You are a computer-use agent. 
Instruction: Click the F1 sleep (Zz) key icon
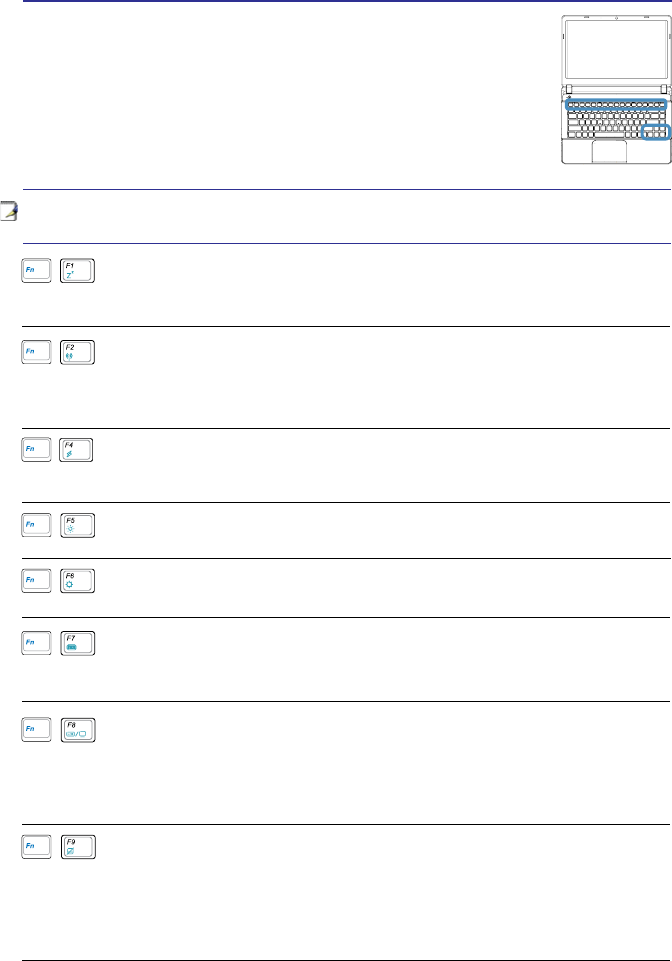(77, 271)
